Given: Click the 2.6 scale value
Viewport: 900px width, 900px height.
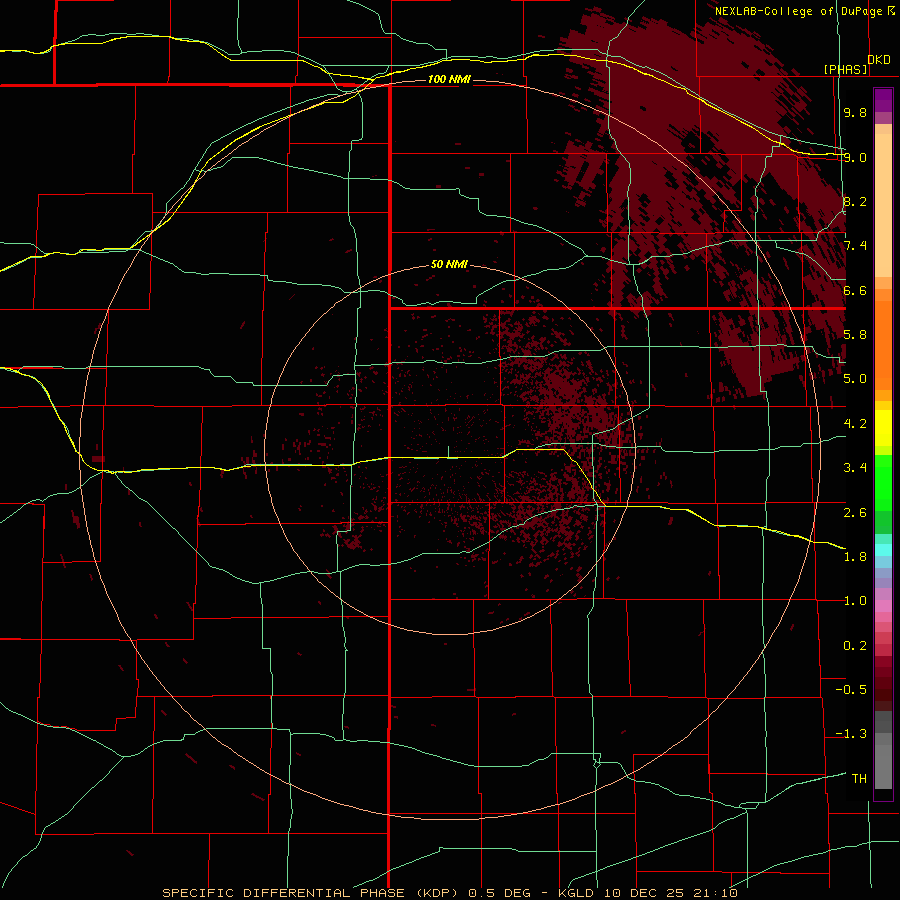Looking at the screenshot, I should (x=855, y=512).
